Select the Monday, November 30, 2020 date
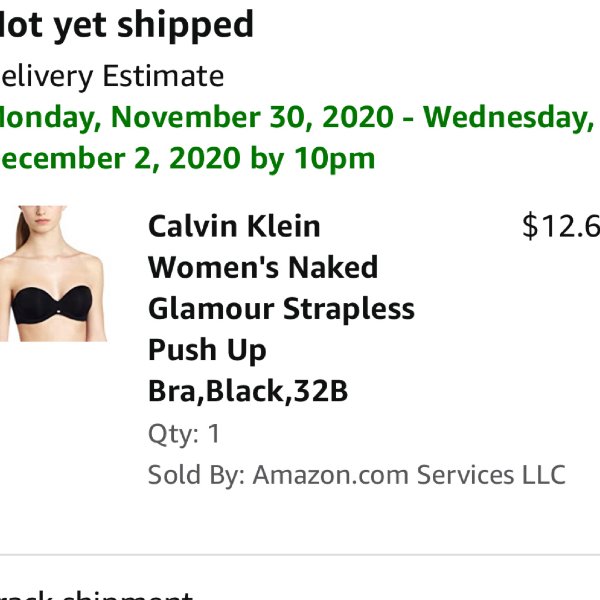 pyautogui.click(x=196, y=117)
